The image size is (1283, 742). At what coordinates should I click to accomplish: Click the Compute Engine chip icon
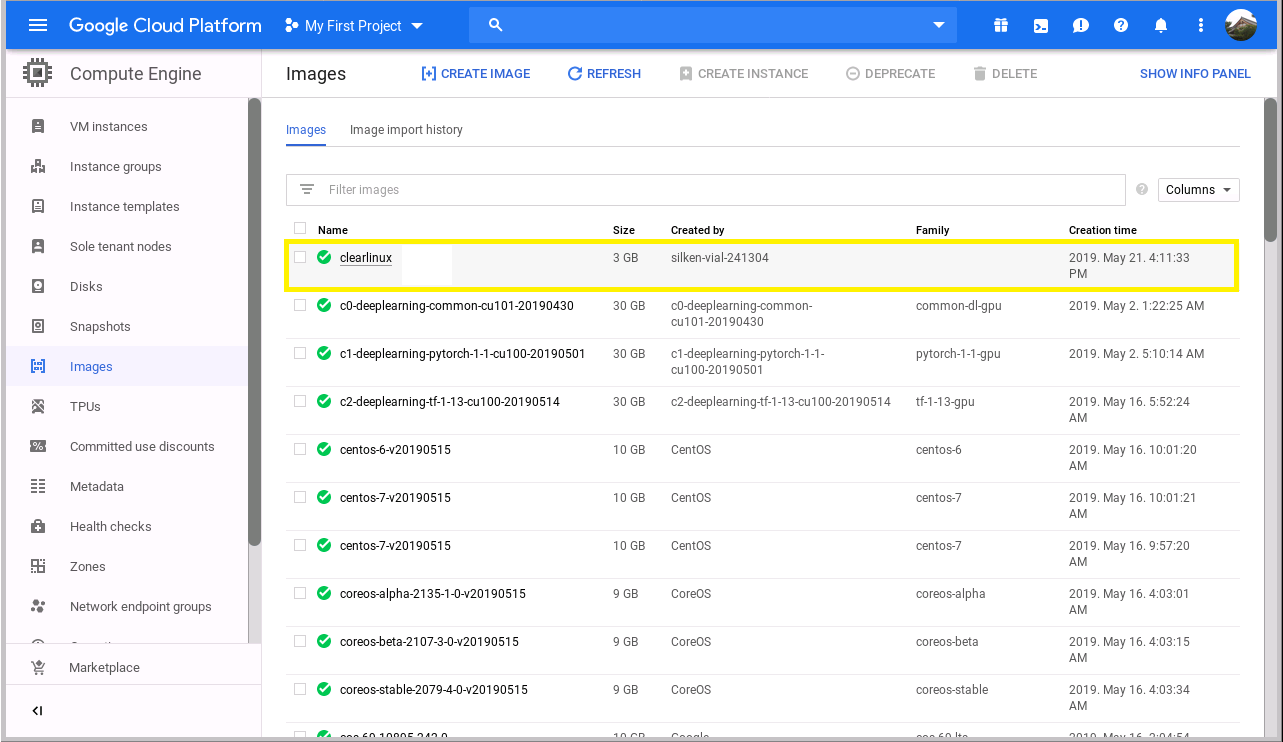pos(37,73)
